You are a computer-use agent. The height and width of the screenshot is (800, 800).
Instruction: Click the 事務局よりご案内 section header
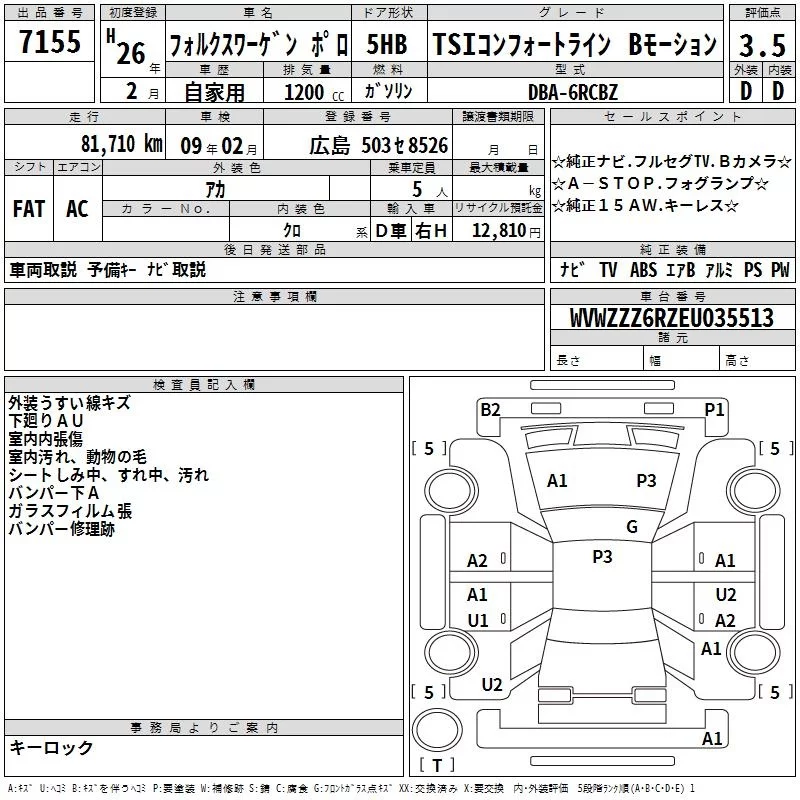click(x=204, y=728)
